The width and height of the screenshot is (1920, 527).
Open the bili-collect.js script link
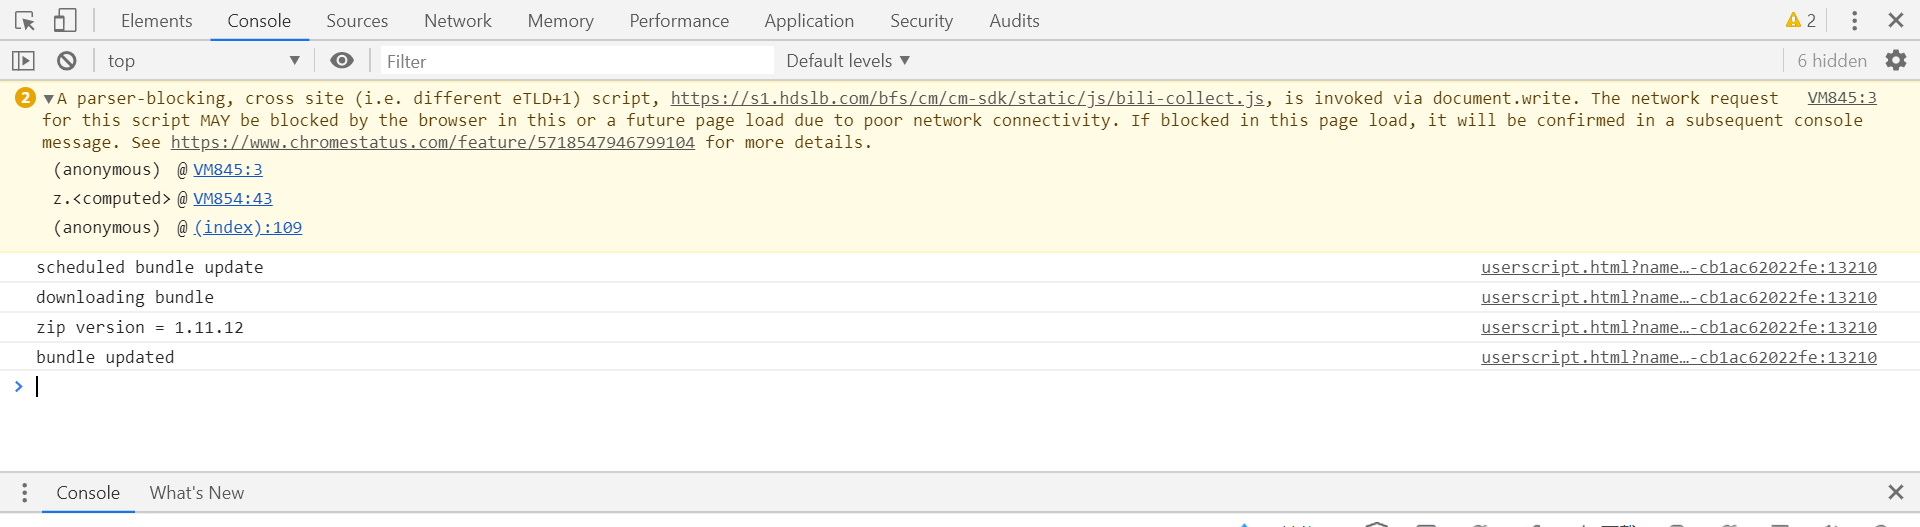click(967, 98)
